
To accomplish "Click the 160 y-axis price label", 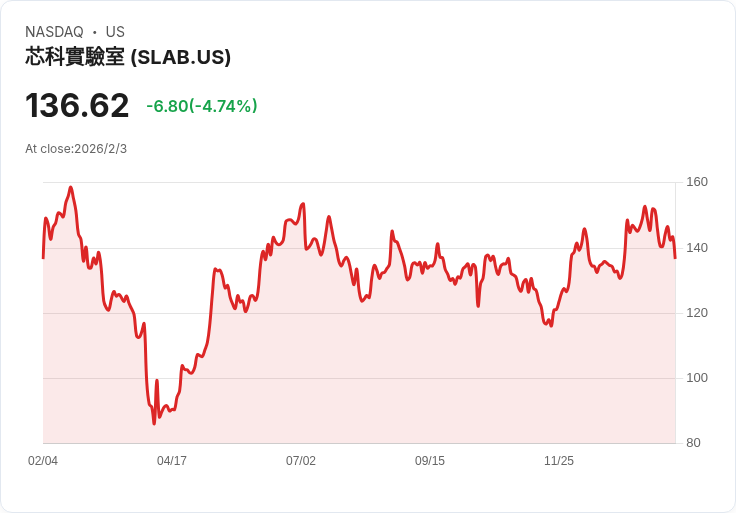I will click(697, 182).
